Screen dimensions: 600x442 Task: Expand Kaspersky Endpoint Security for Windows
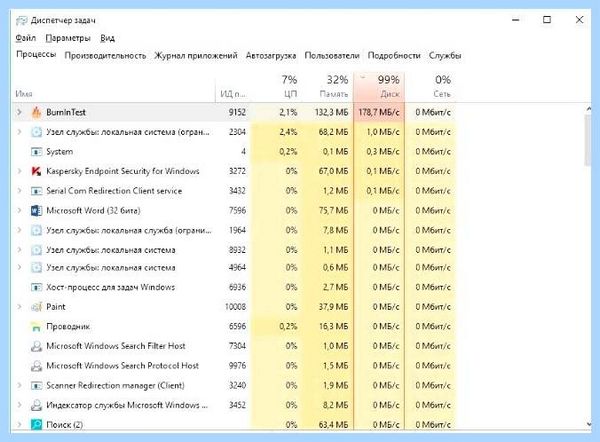(19, 171)
